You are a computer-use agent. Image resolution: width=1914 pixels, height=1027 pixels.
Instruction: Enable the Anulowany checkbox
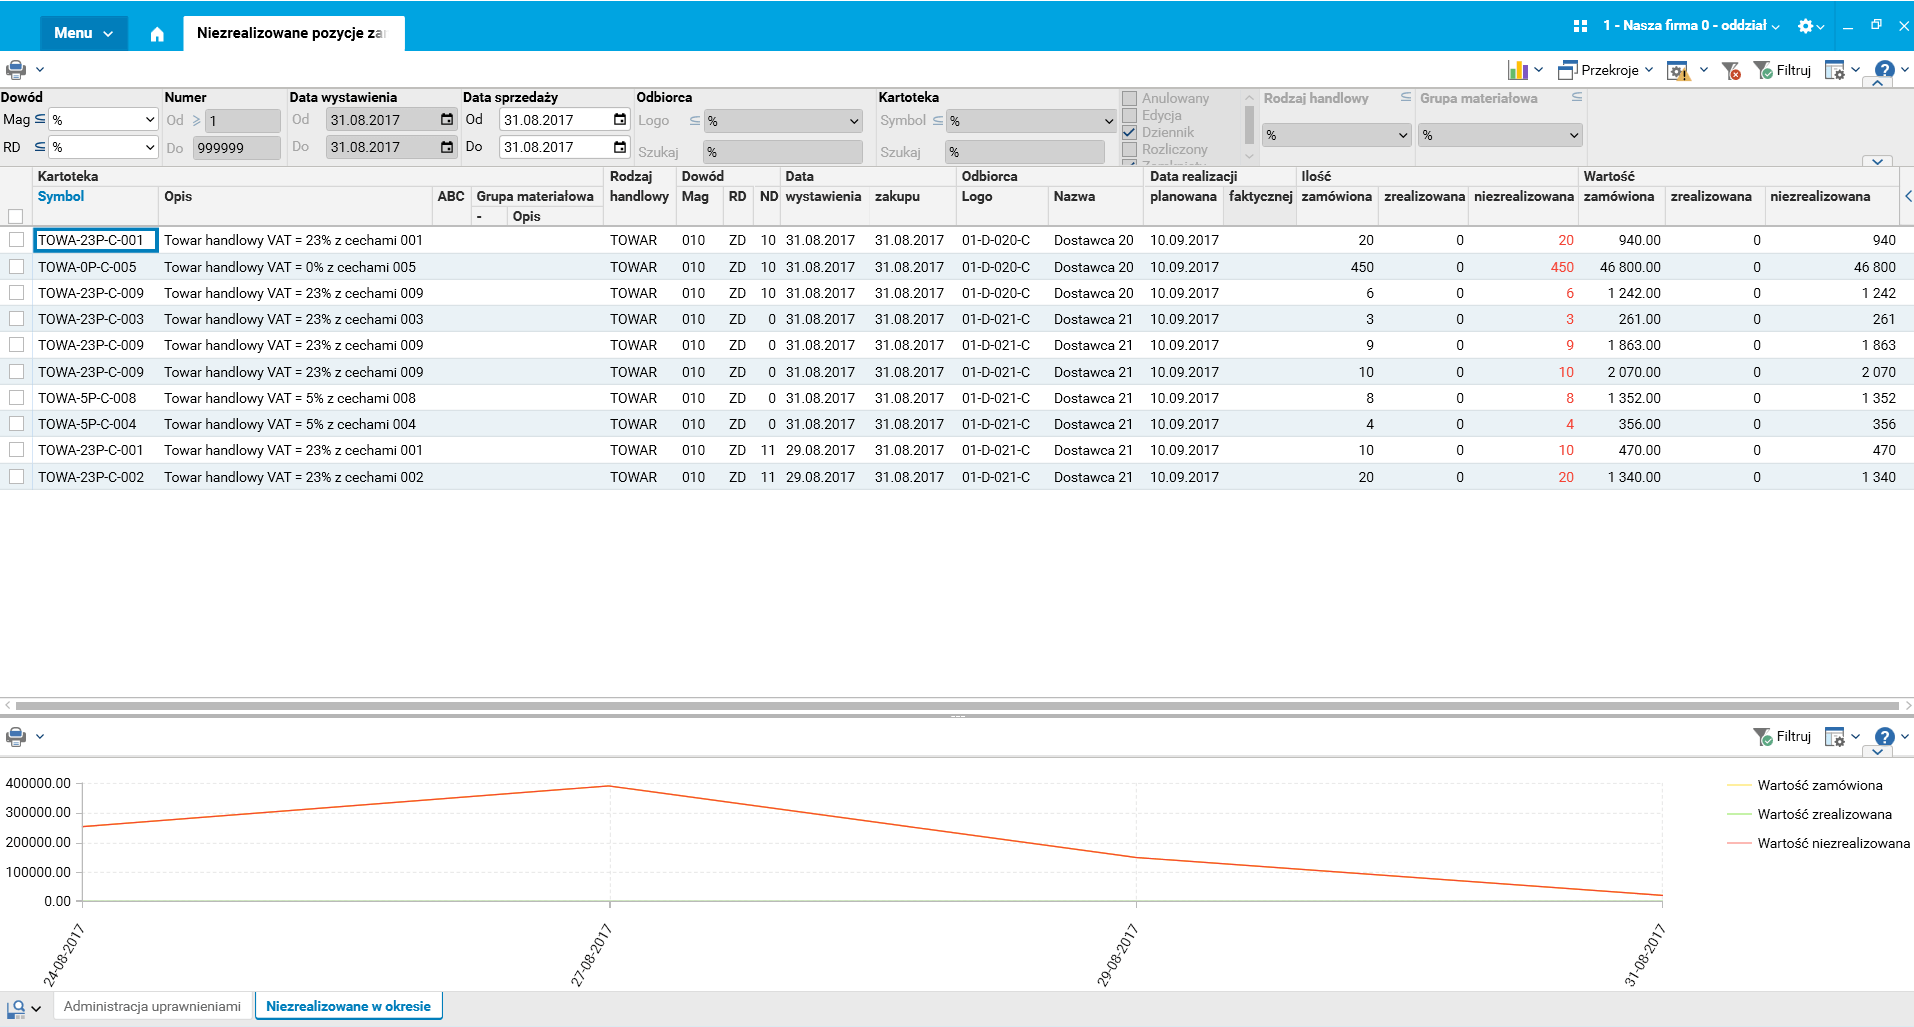tap(1130, 98)
